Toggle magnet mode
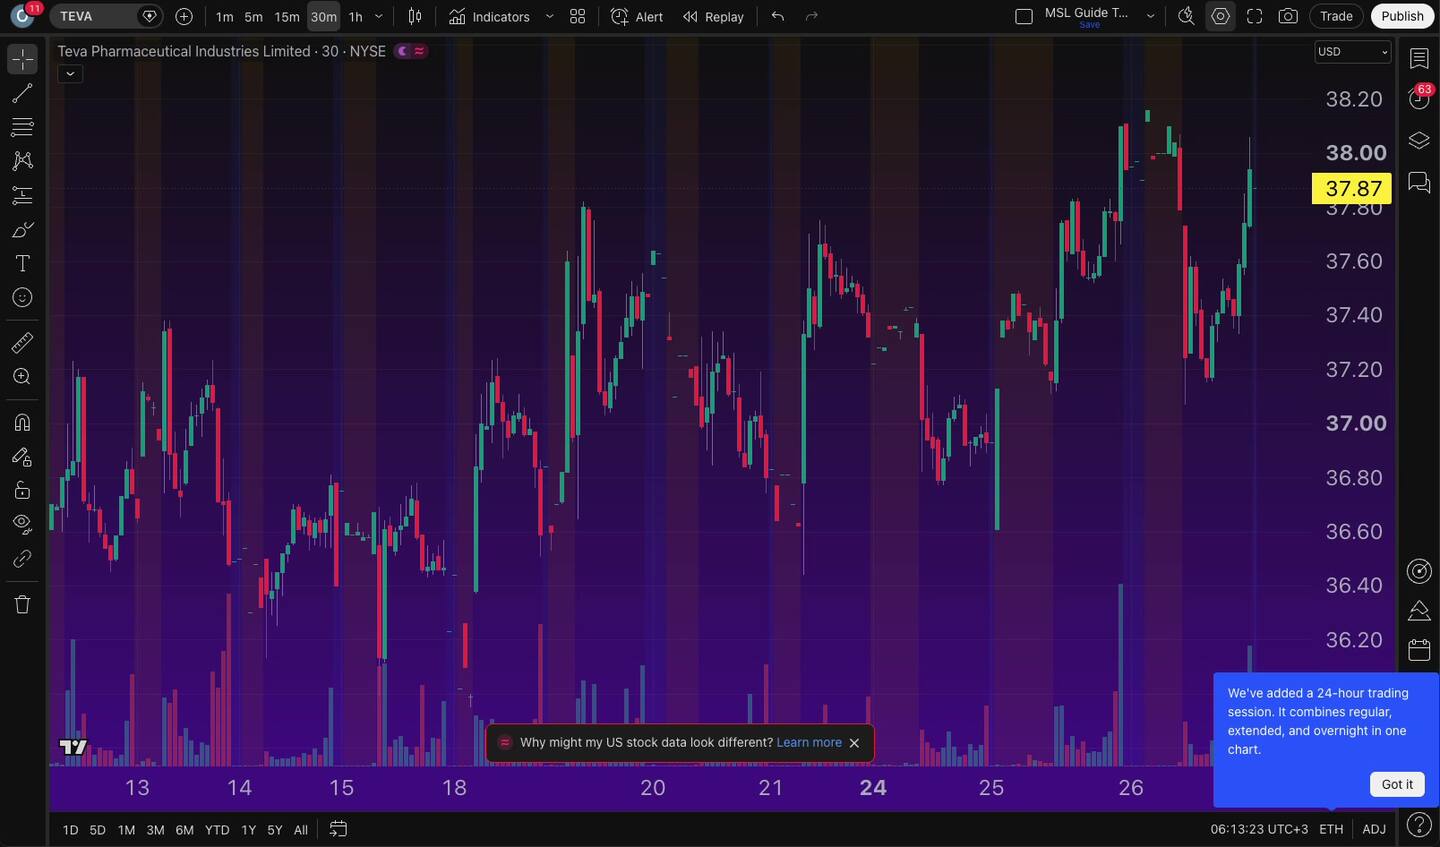 tap(22, 422)
